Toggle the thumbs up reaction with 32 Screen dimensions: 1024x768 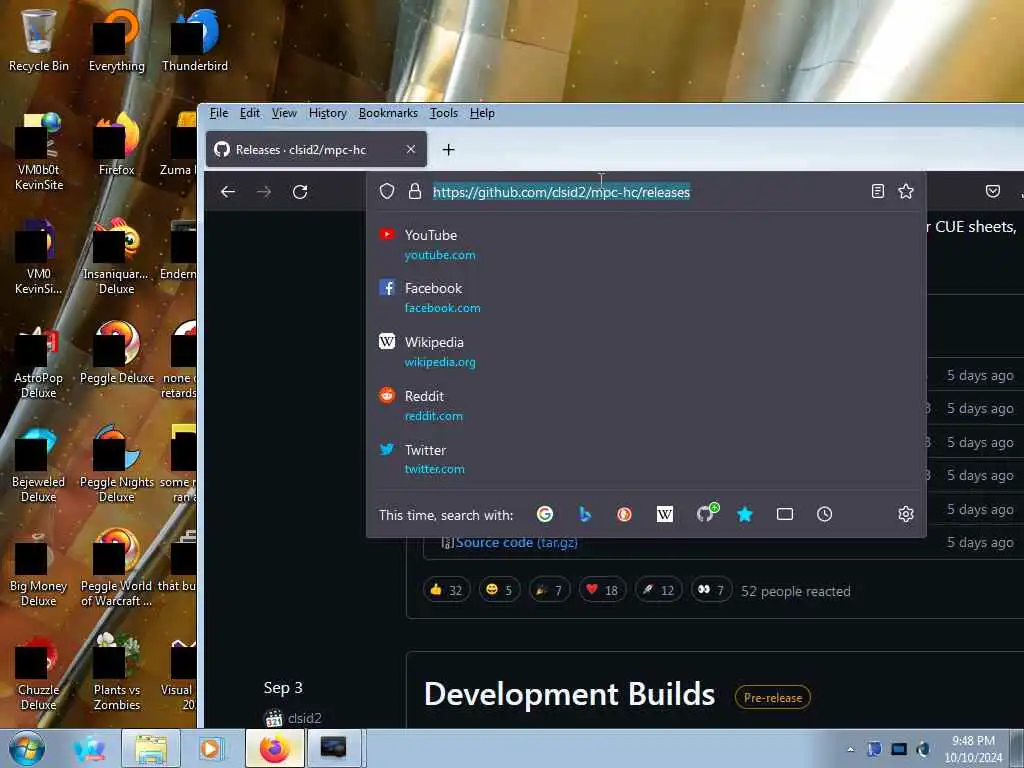point(446,590)
